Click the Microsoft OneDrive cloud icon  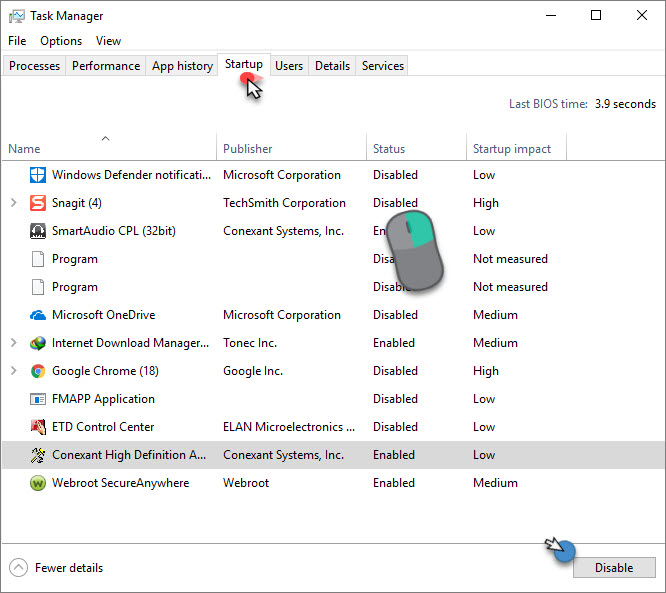(38, 315)
